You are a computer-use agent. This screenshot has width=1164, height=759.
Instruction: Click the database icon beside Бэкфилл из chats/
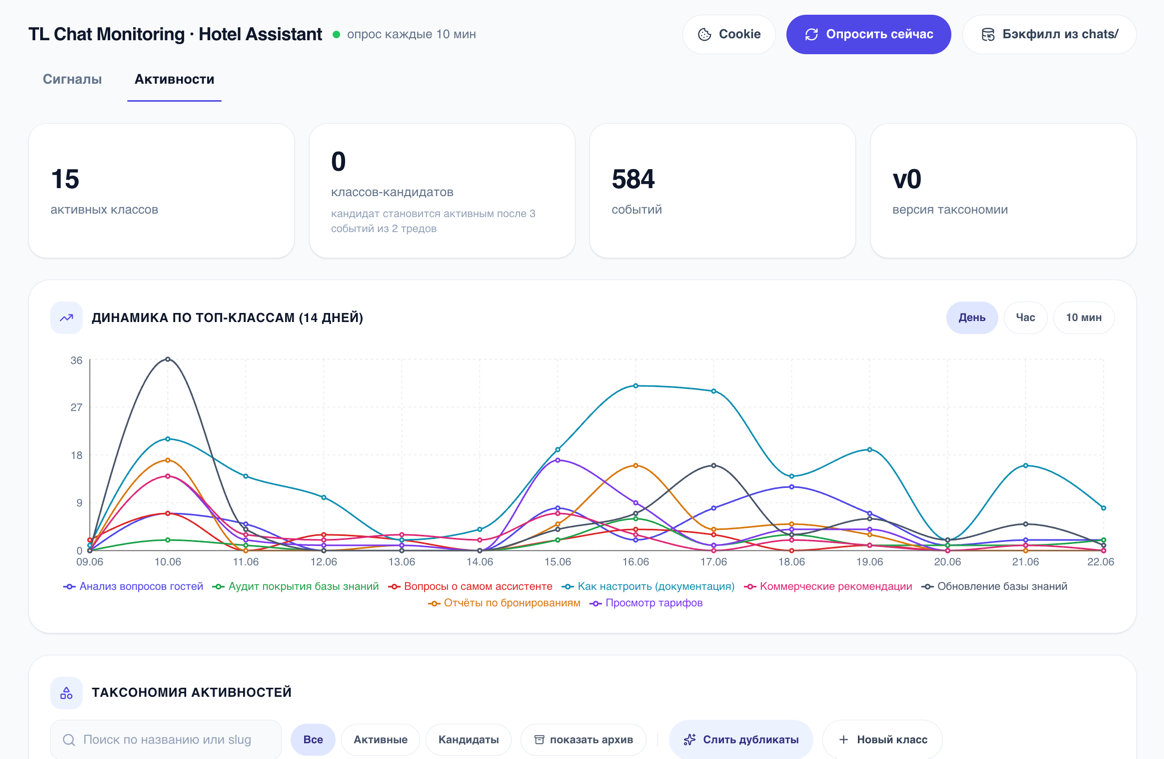click(x=988, y=34)
